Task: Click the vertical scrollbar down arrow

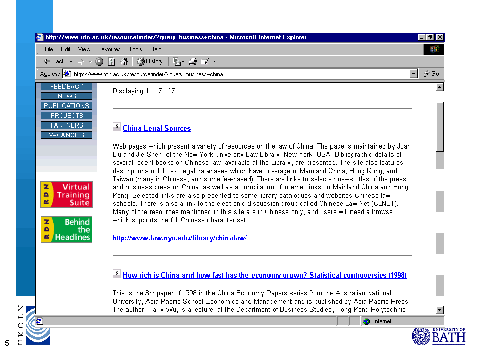Action: point(440,310)
